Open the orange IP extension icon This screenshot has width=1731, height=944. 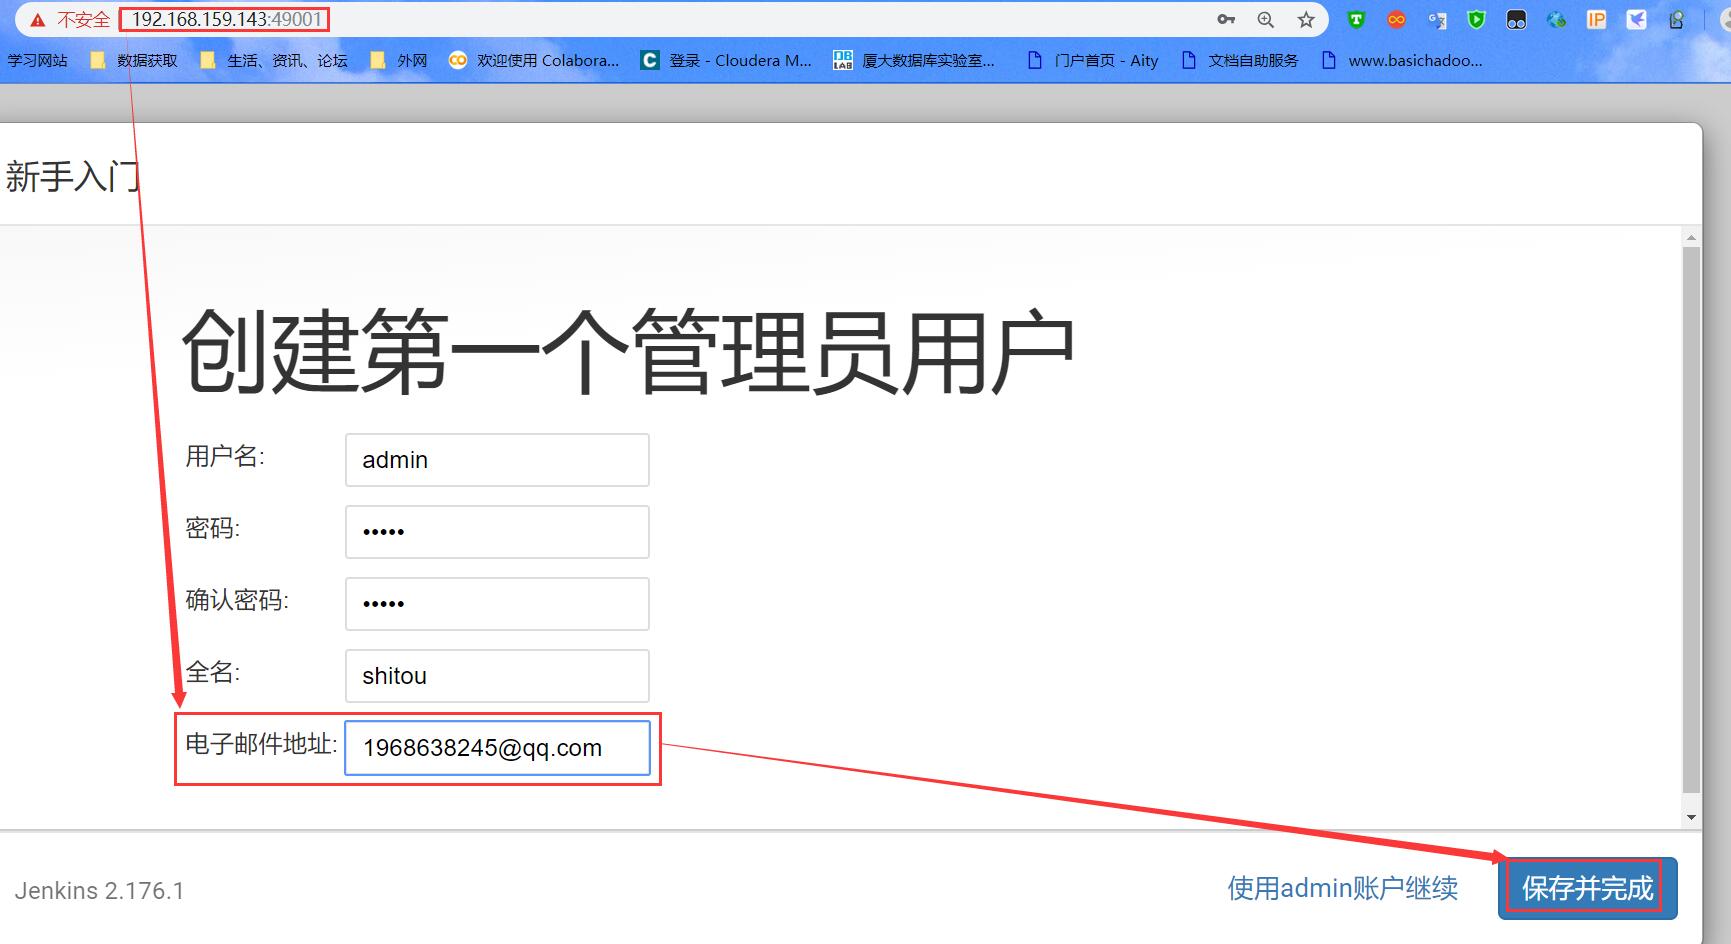tap(1596, 19)
